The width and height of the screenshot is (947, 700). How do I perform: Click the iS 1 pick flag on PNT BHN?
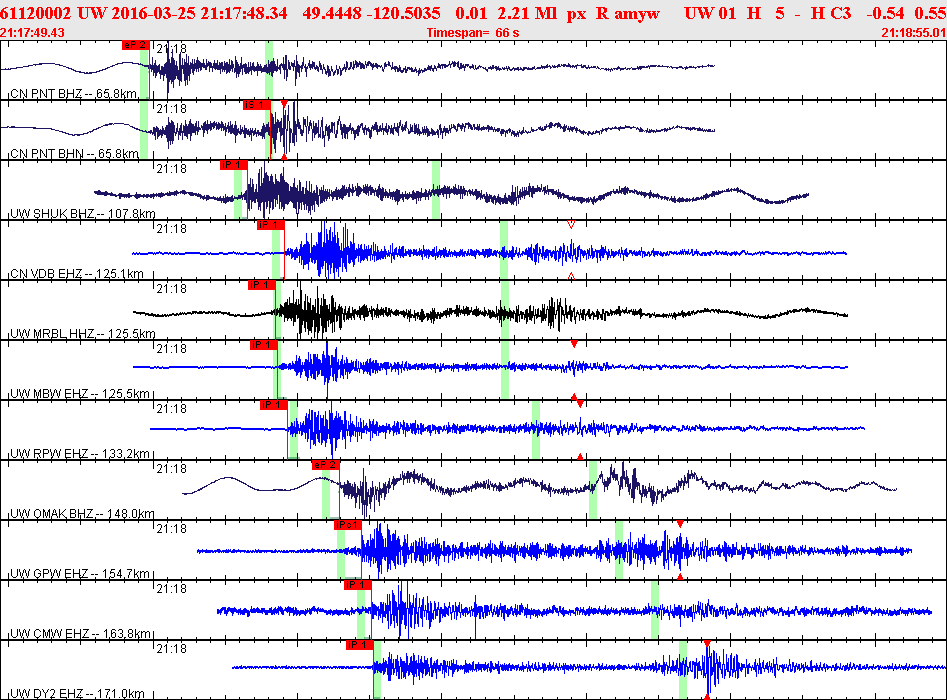(x=257, y=105)
